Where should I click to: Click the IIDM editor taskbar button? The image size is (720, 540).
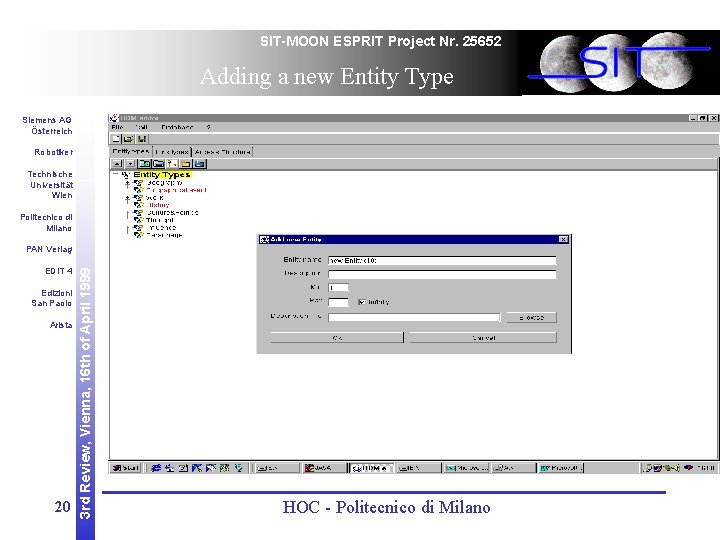pos(370,468)
